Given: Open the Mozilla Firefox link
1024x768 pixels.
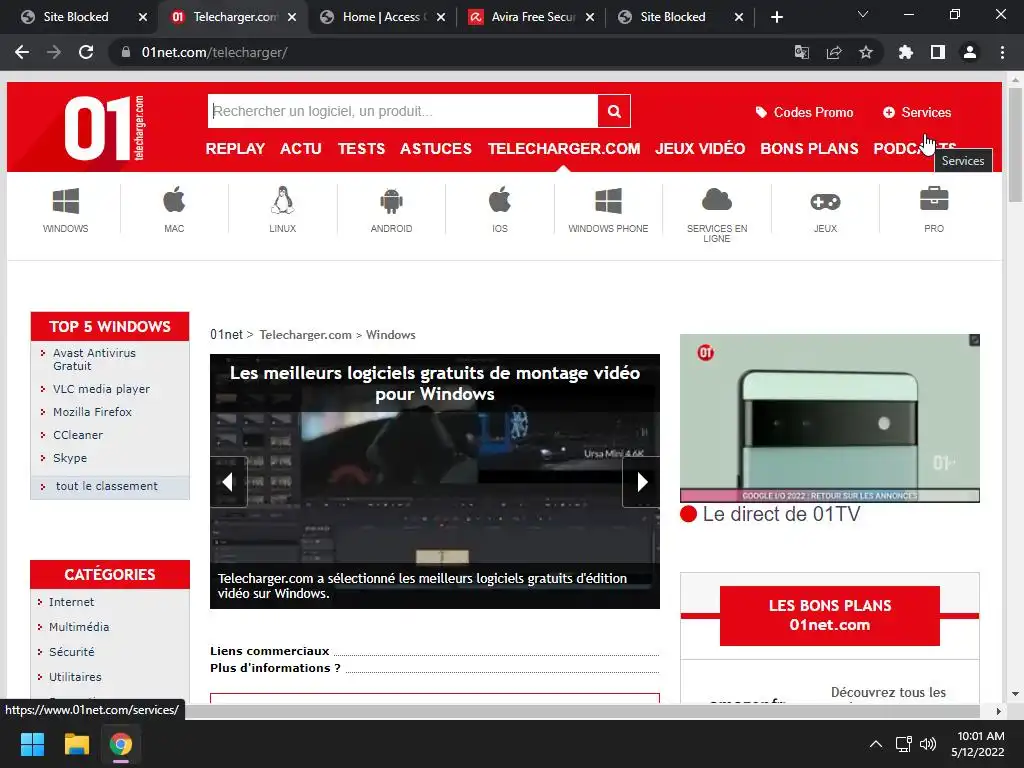Looking at the screenshot, I should click(92, 412).
